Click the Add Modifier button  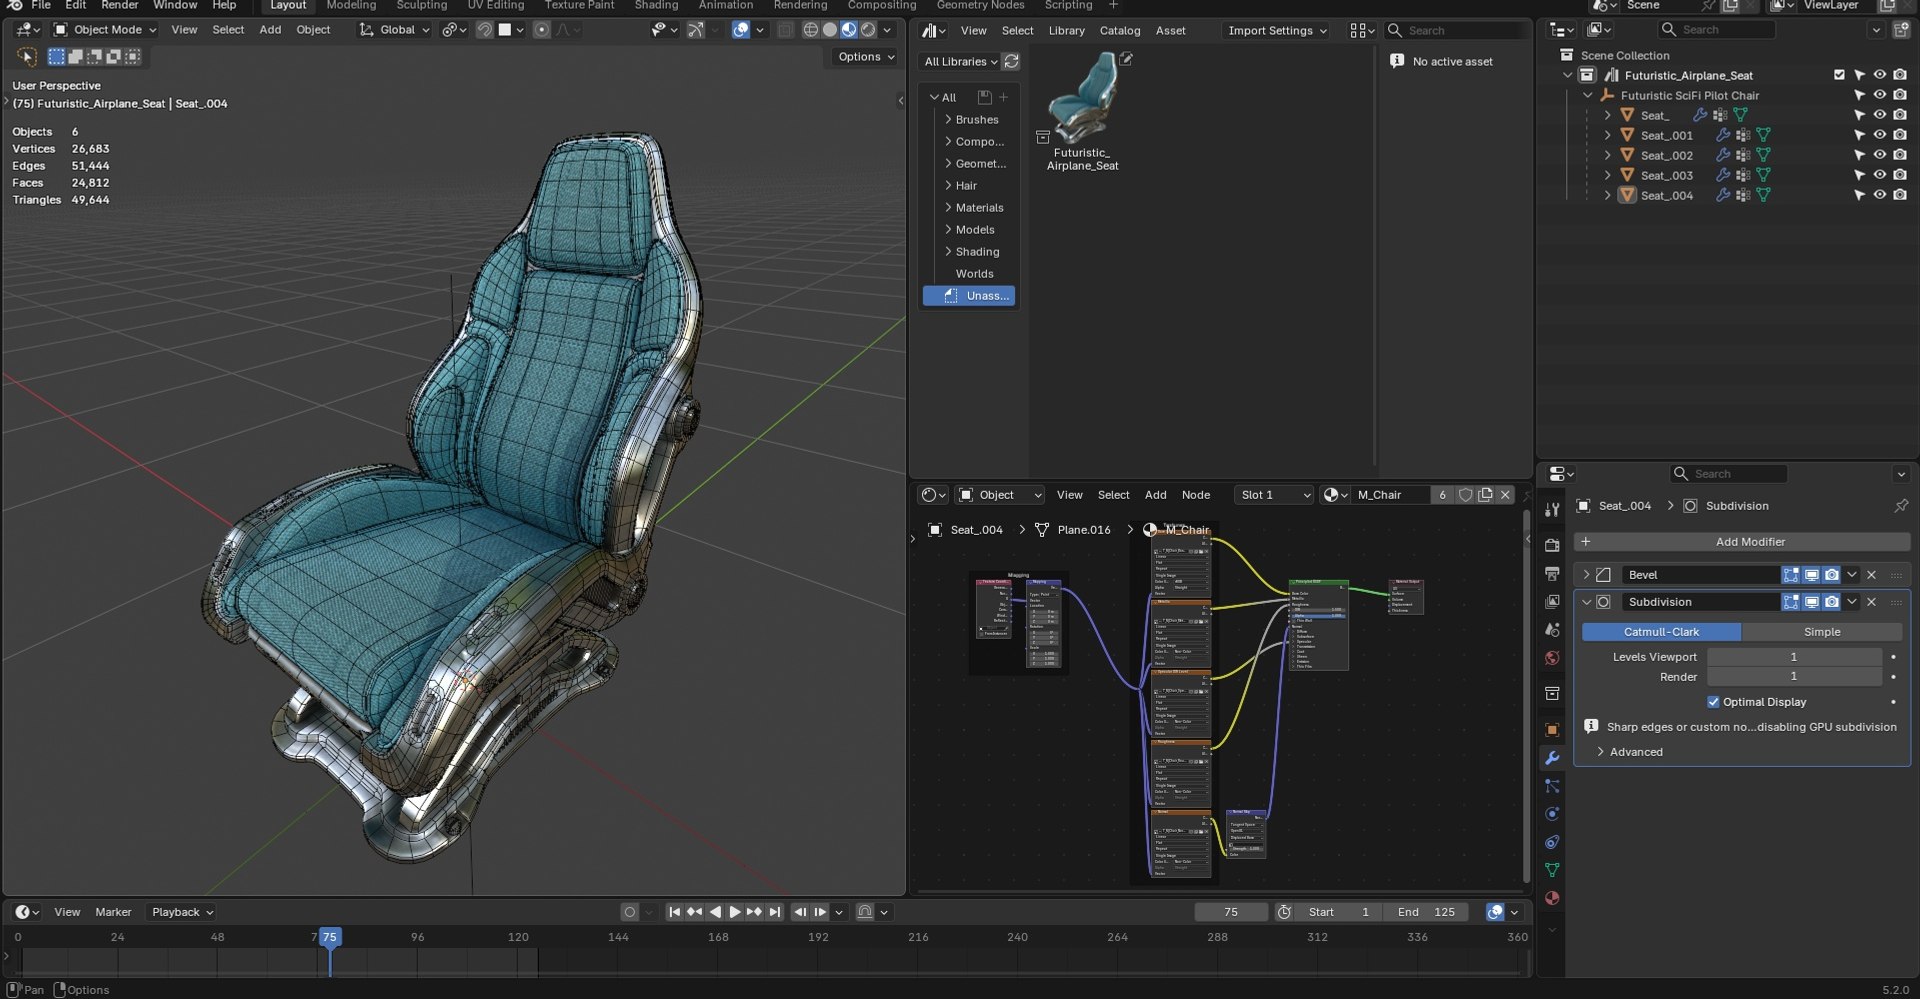[x=1742, y=541]
